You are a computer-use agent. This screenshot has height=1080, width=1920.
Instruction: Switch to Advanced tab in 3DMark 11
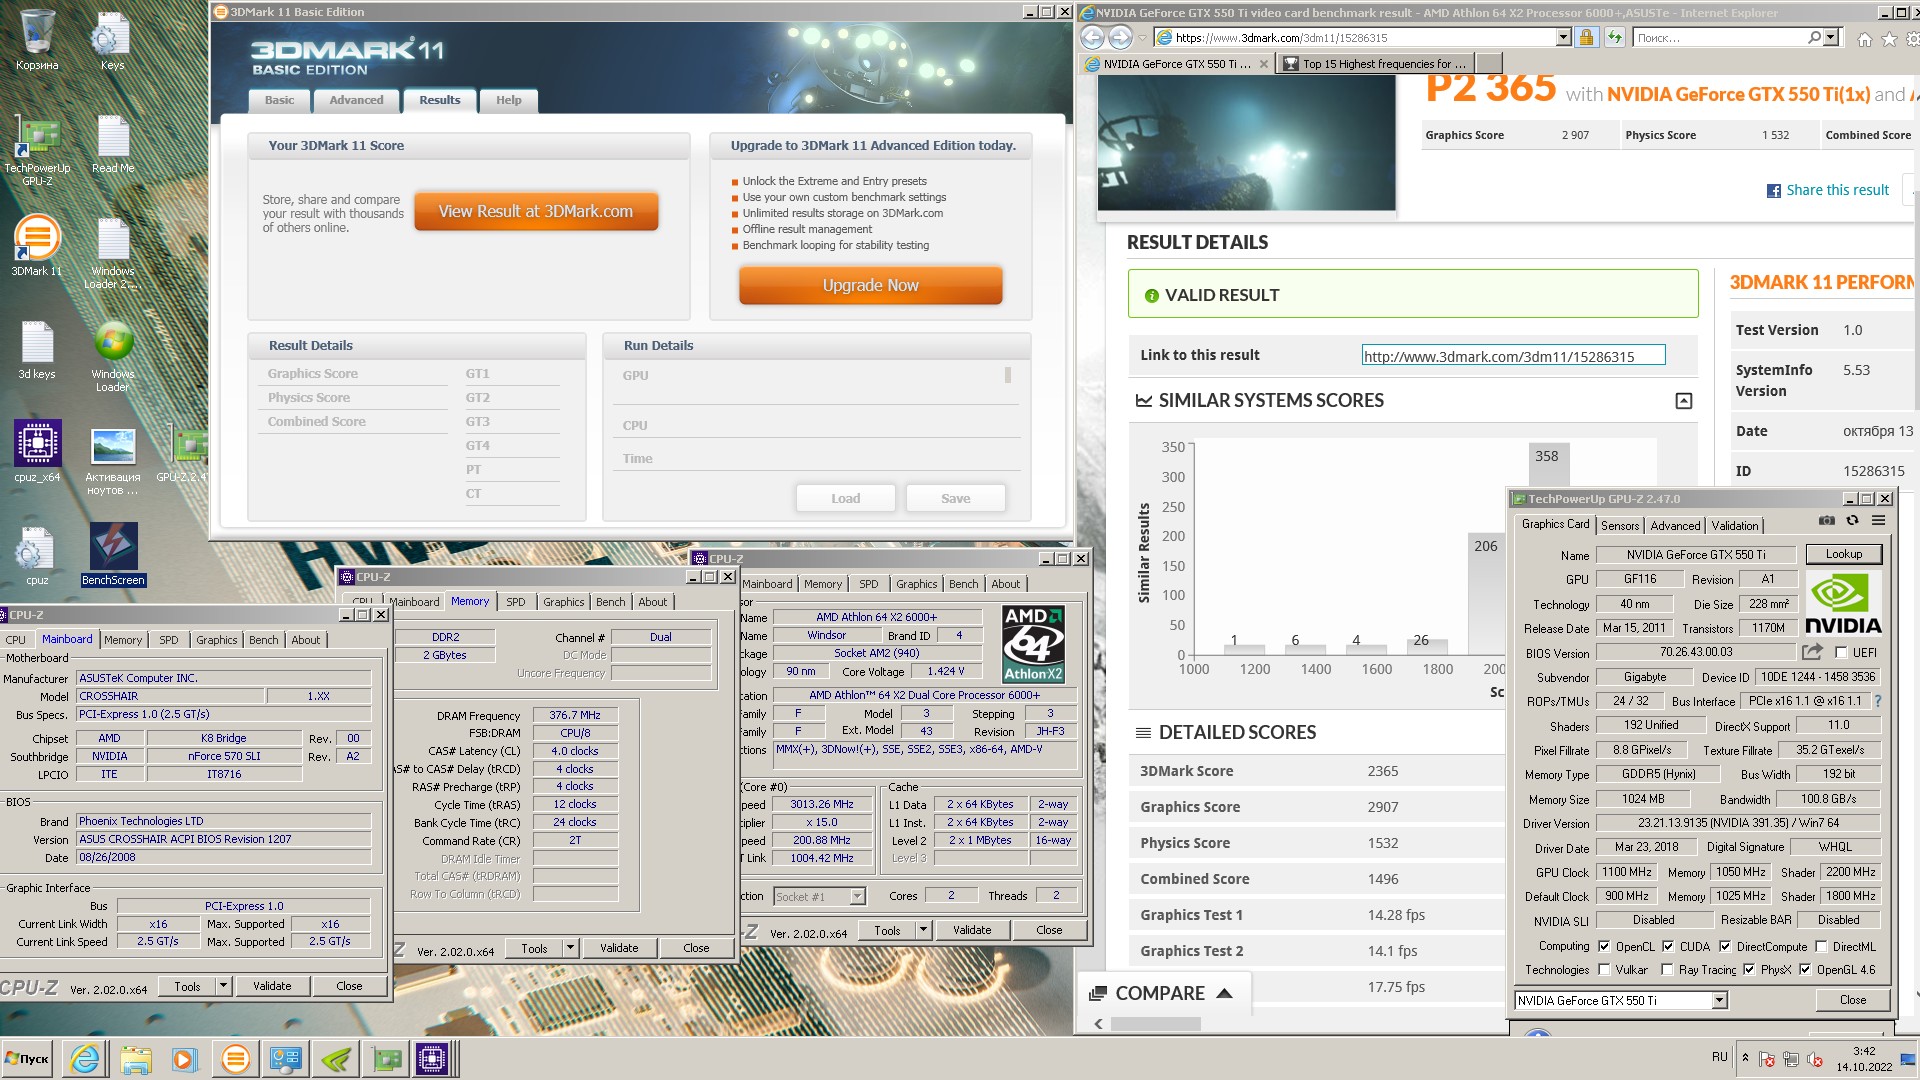(x=356, y=100)
